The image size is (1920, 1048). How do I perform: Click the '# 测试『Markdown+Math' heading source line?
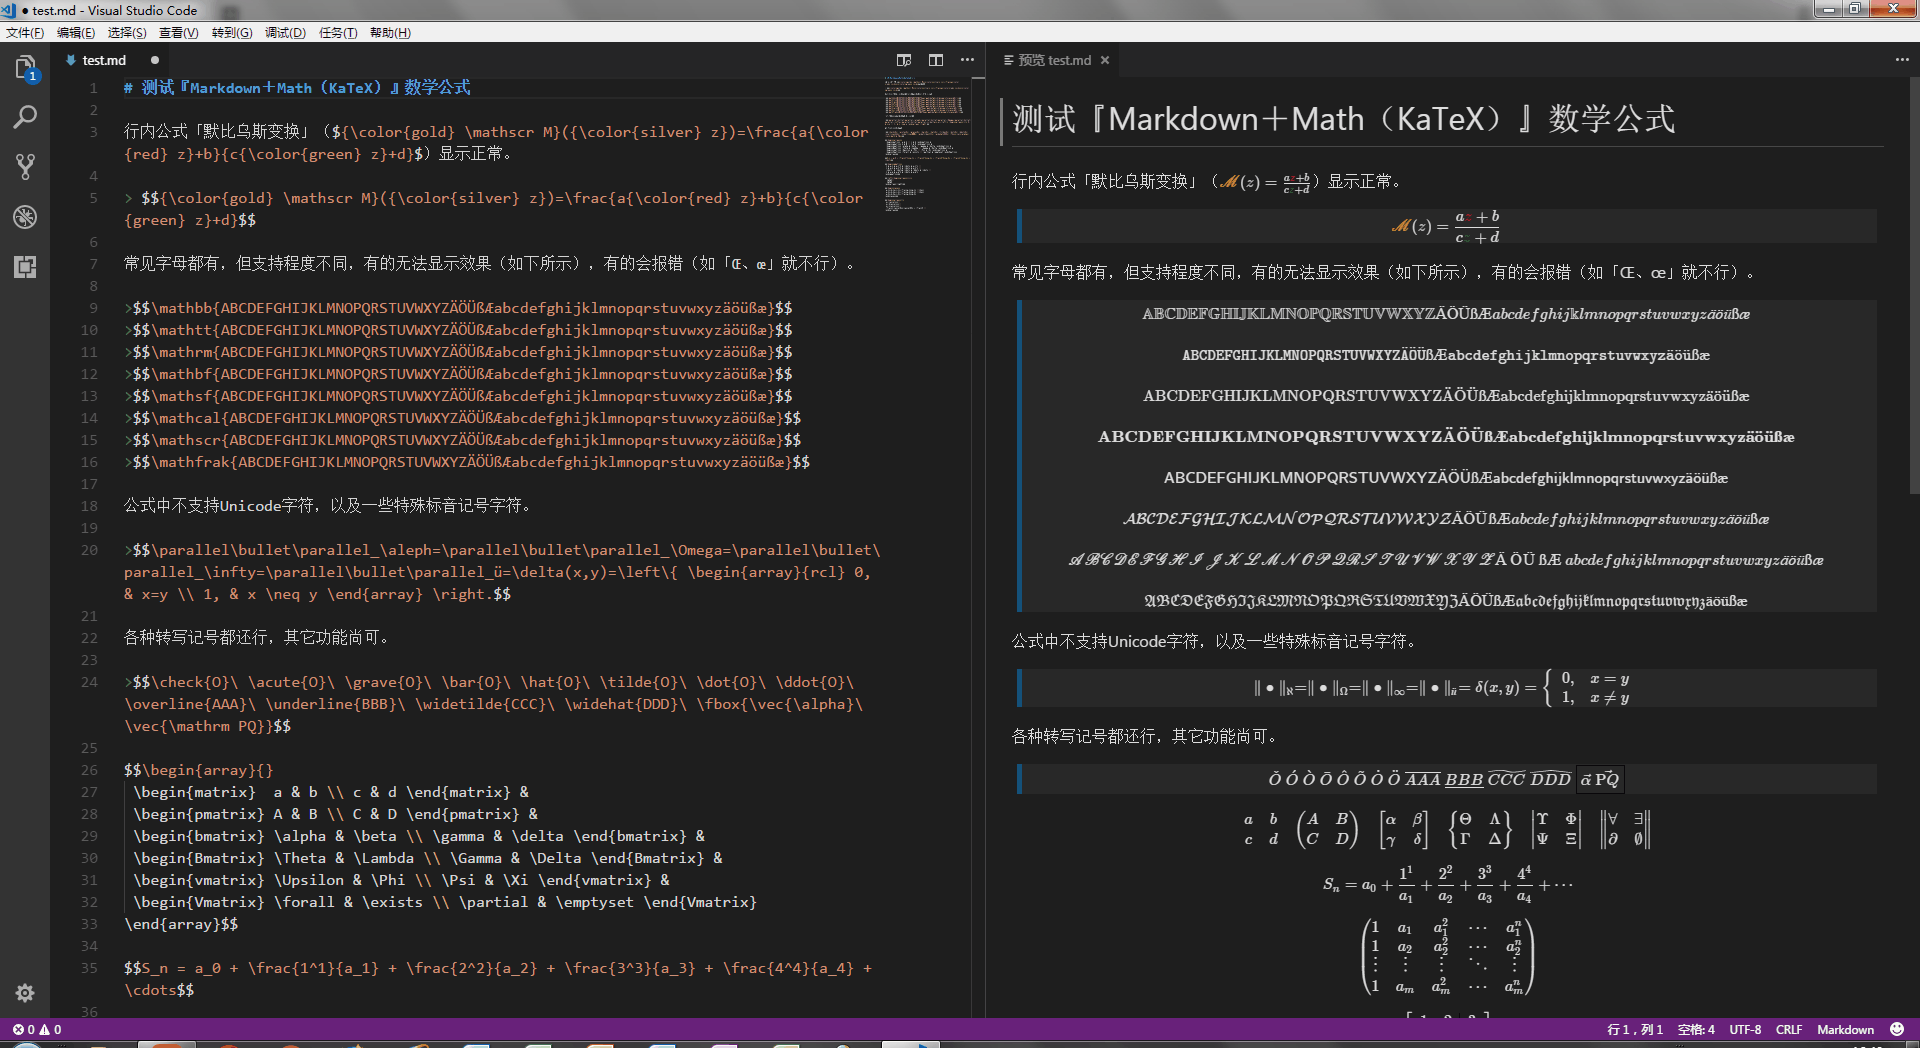coord(297,88)
